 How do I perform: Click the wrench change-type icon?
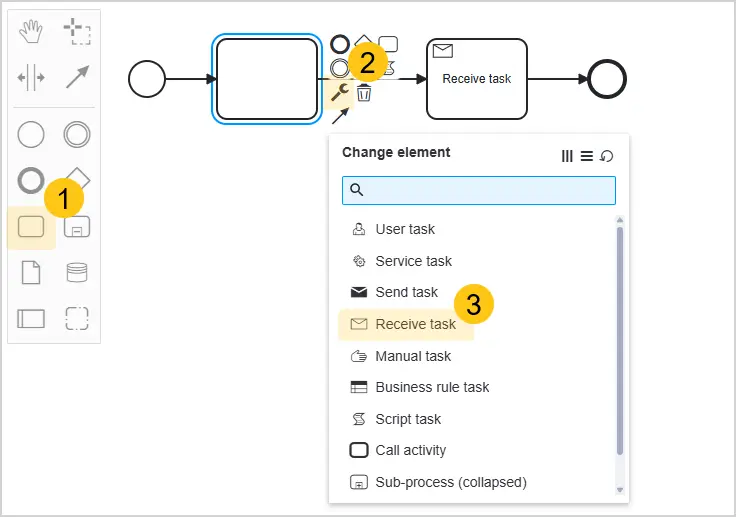pyautogui.click(x=340, y=93)
